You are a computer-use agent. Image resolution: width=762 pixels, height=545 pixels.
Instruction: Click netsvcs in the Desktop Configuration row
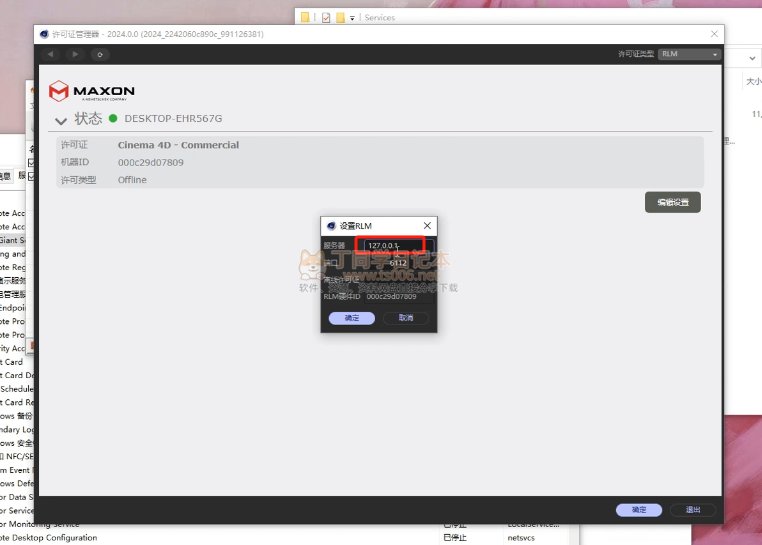pyautogui.click(x=521, y=538)
